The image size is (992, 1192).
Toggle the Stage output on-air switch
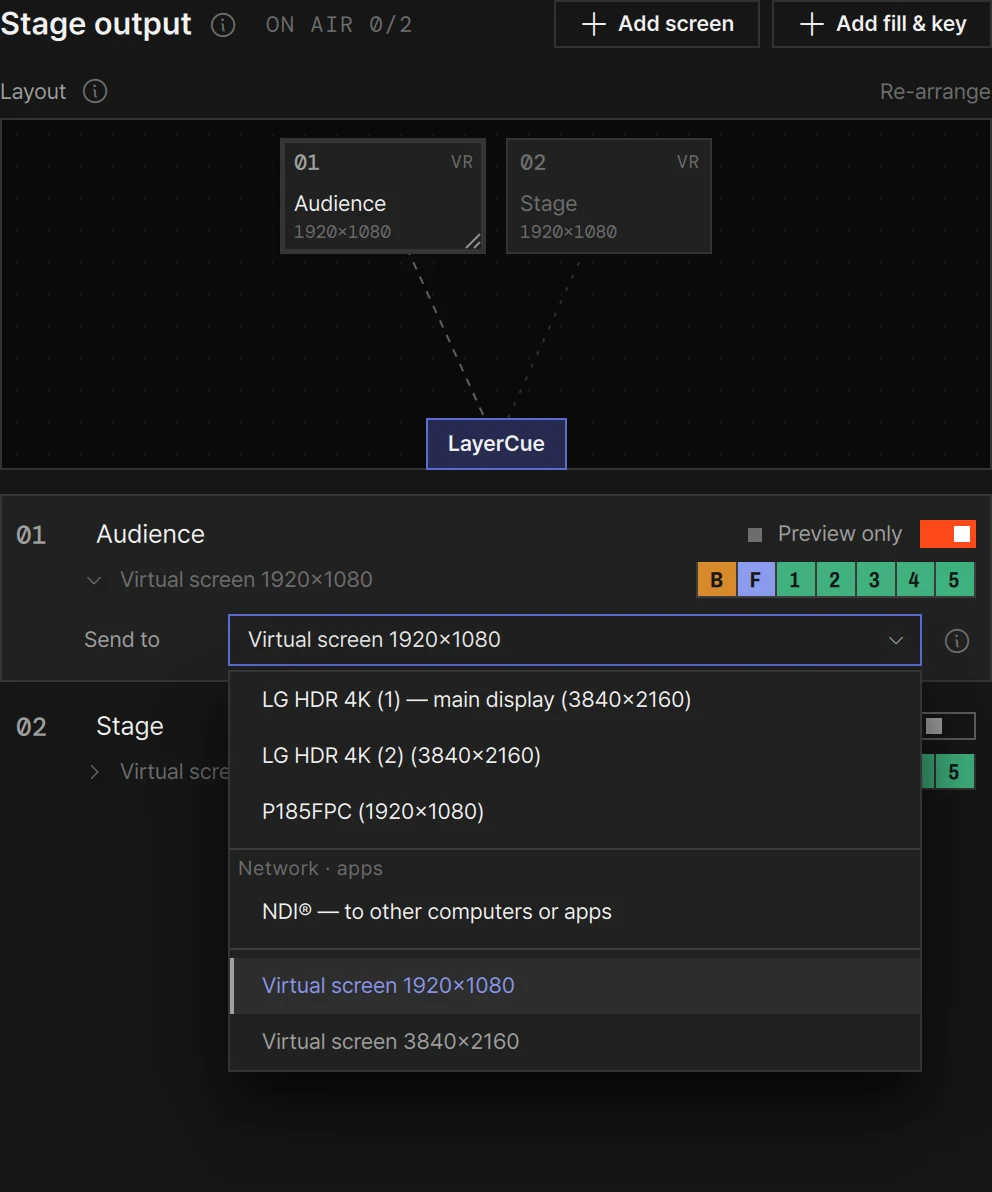click(948, 726)
